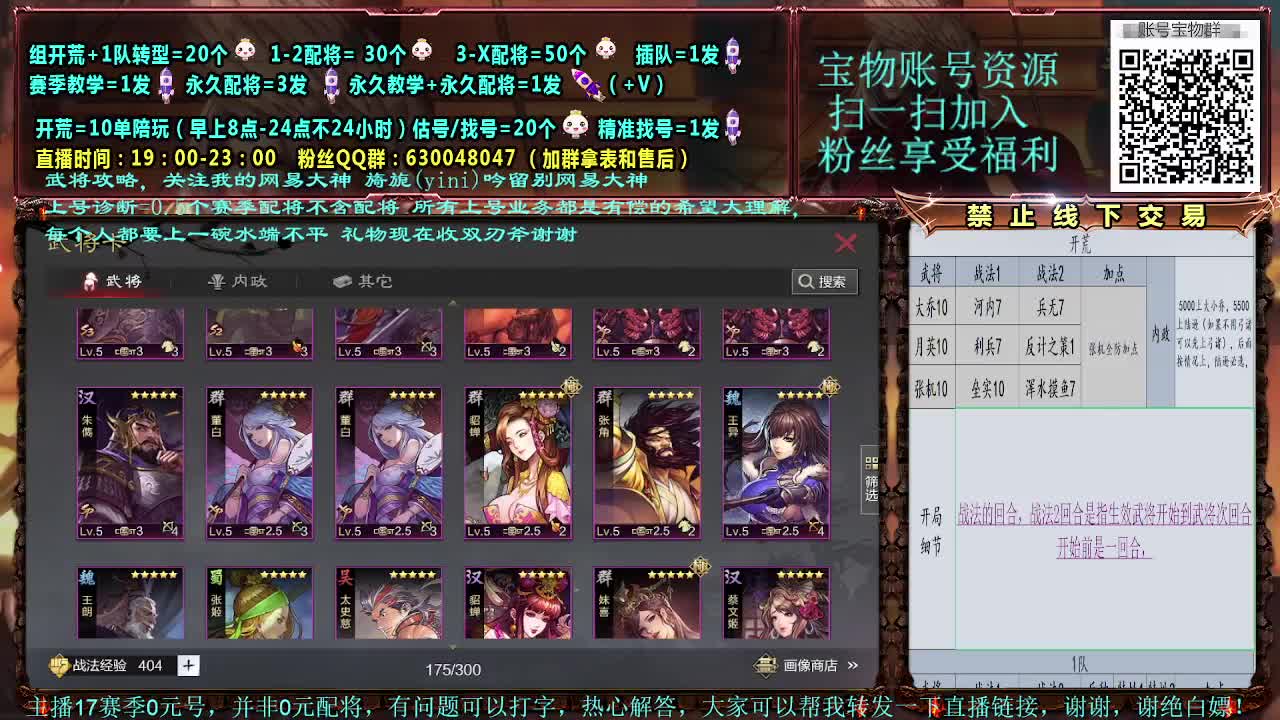Open the 内政 tab
The width and height of the screenshot is (1280, 720).
(x=237, y=281)
